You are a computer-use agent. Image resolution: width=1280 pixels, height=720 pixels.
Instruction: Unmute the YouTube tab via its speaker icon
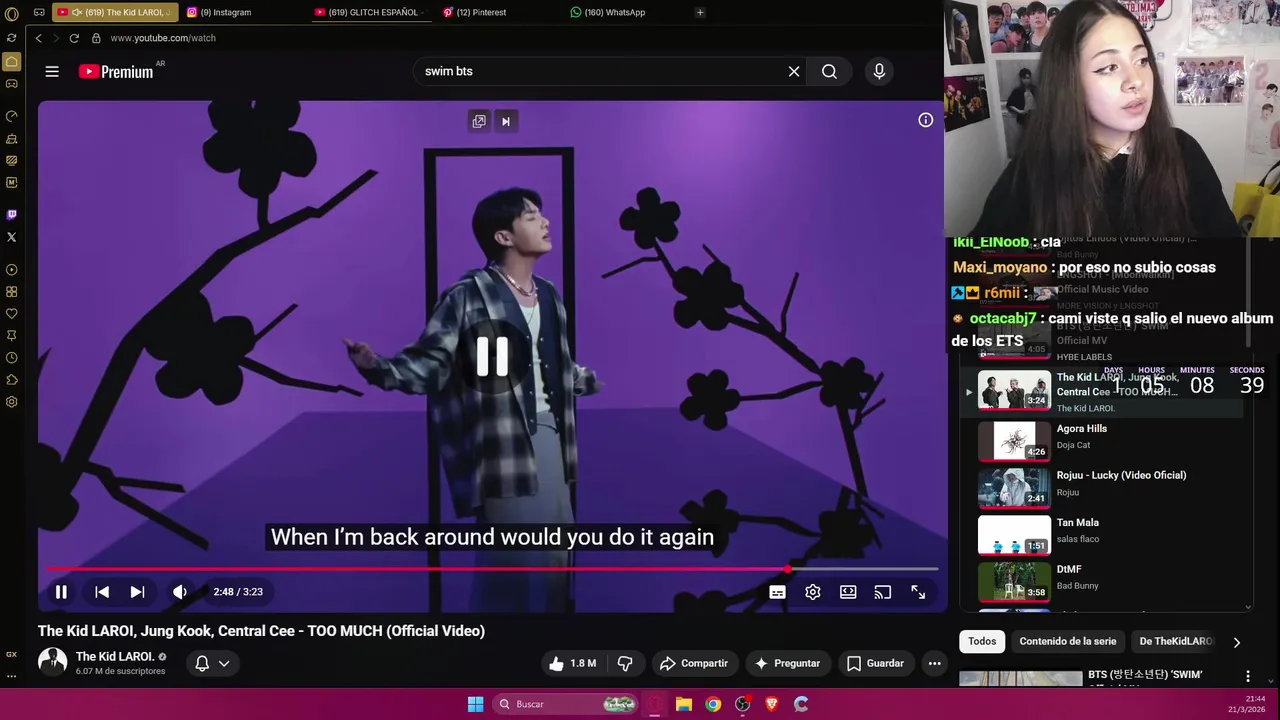[77, 13]
